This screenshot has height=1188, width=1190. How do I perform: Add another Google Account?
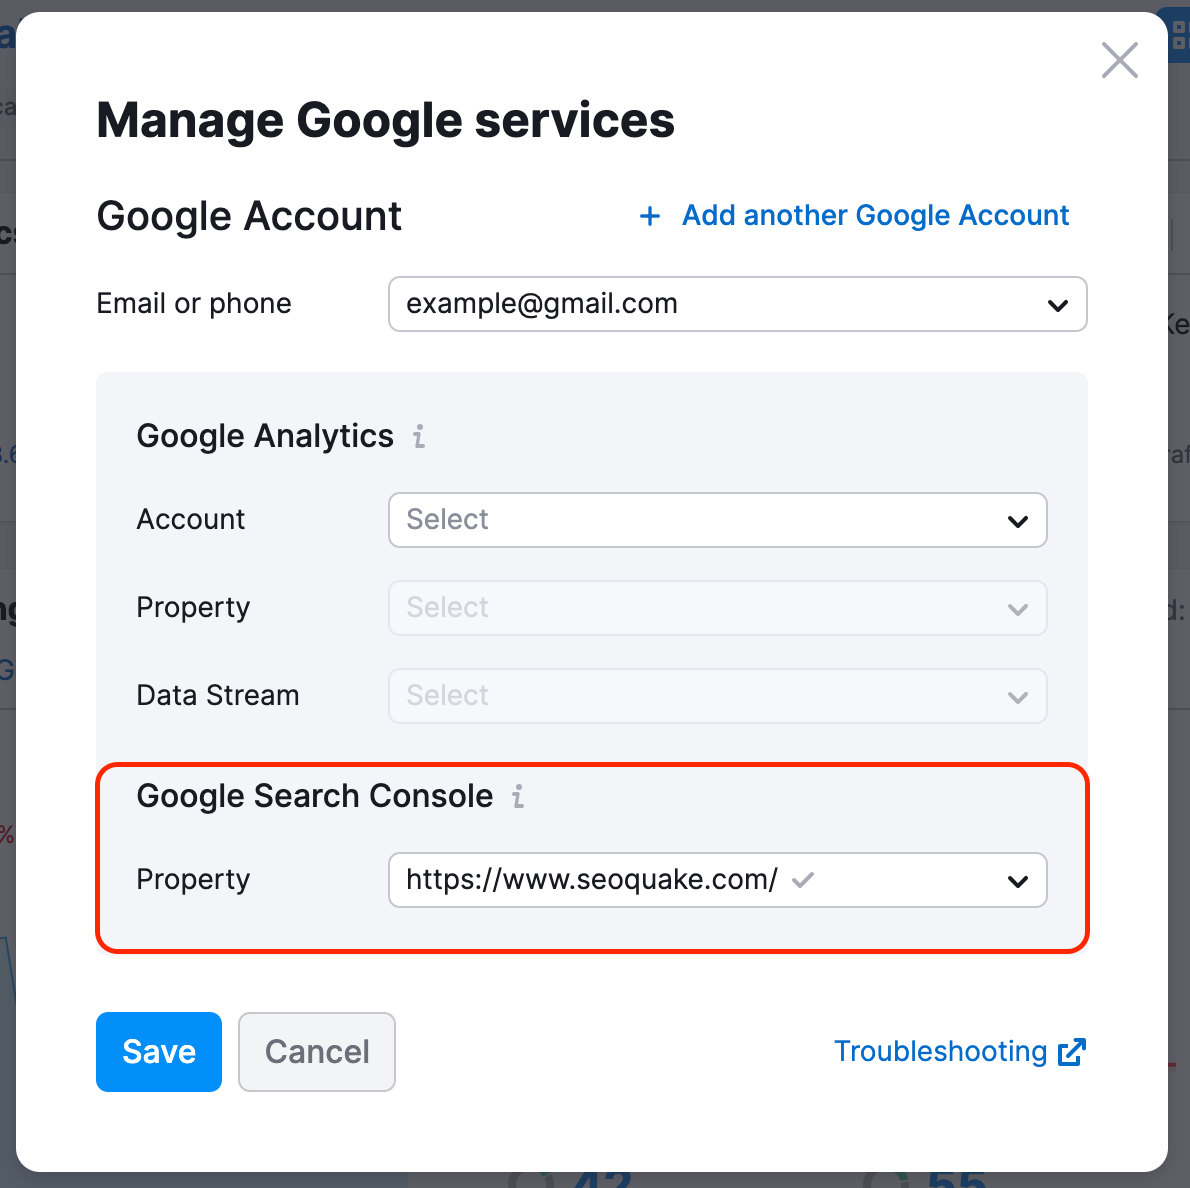tap(875, 216)
